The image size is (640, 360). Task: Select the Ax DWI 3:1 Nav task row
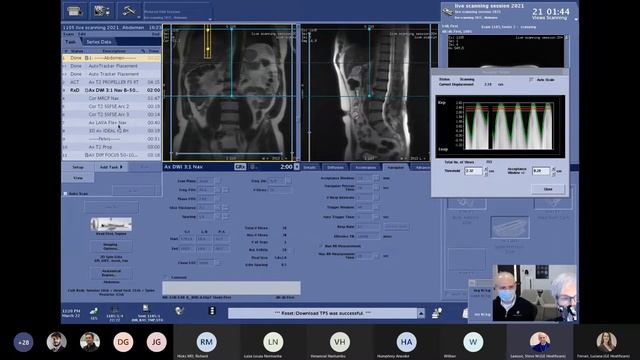pos(111,90)
